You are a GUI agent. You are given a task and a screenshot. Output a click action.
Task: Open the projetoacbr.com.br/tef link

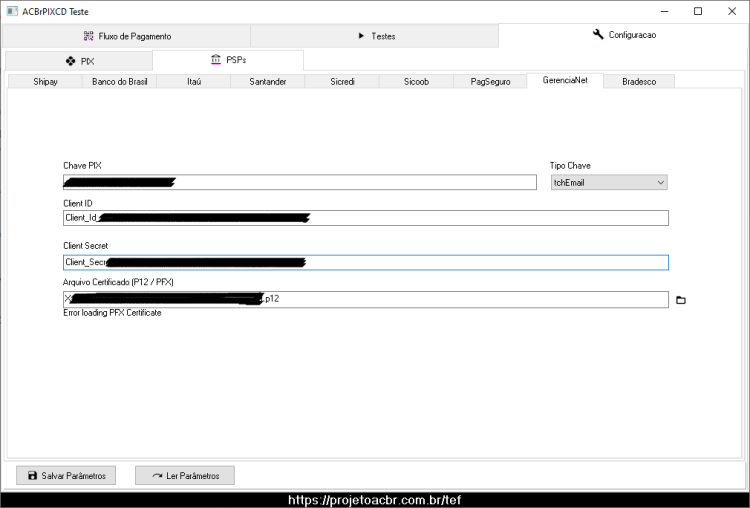pyautogui.click(x=375, y=500)
